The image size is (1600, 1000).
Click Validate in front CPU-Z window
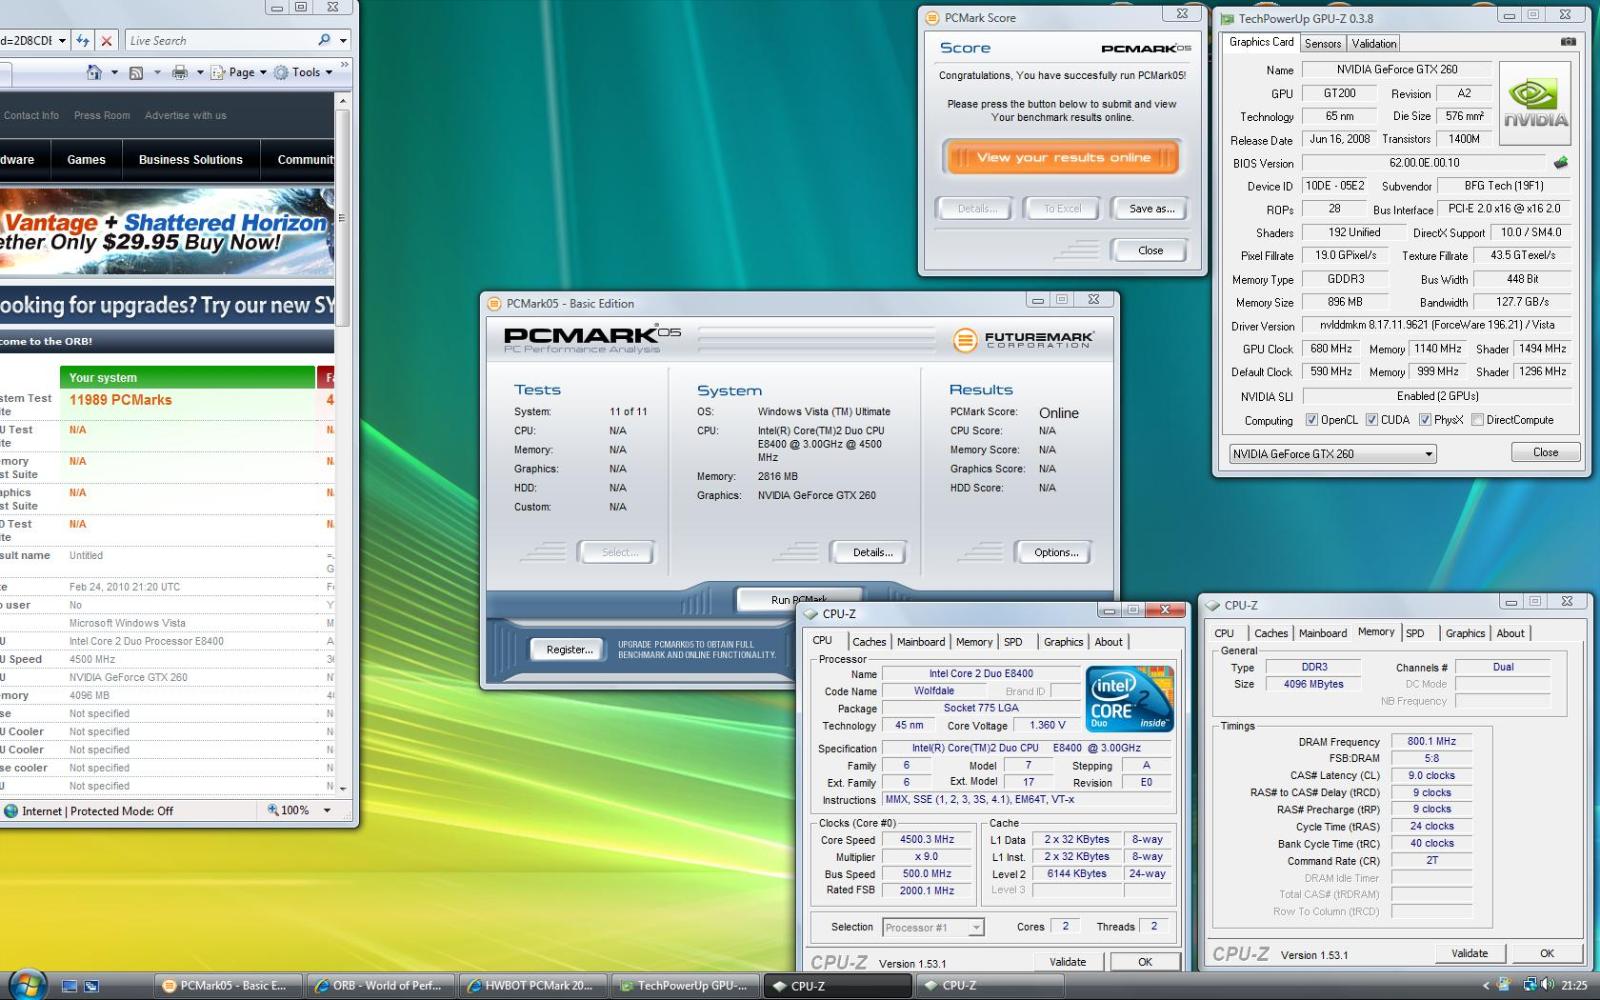click(x=1067, y=962)
